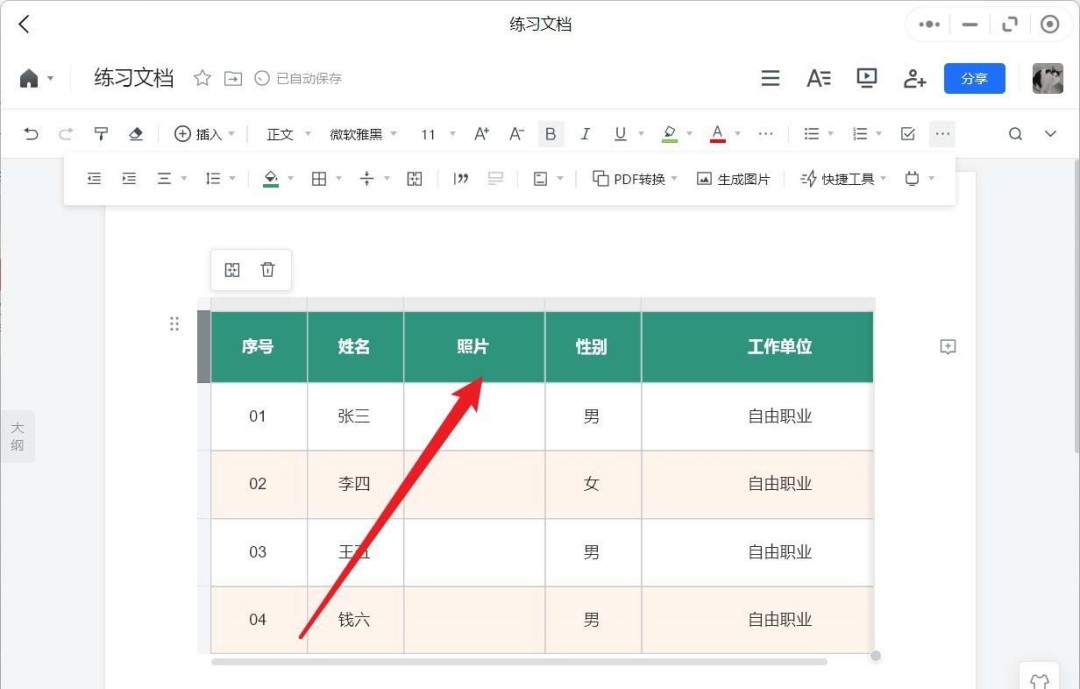Open the search icon in the toolbar
This screenshot has width=1080, height=689.
click(1015, 133)
